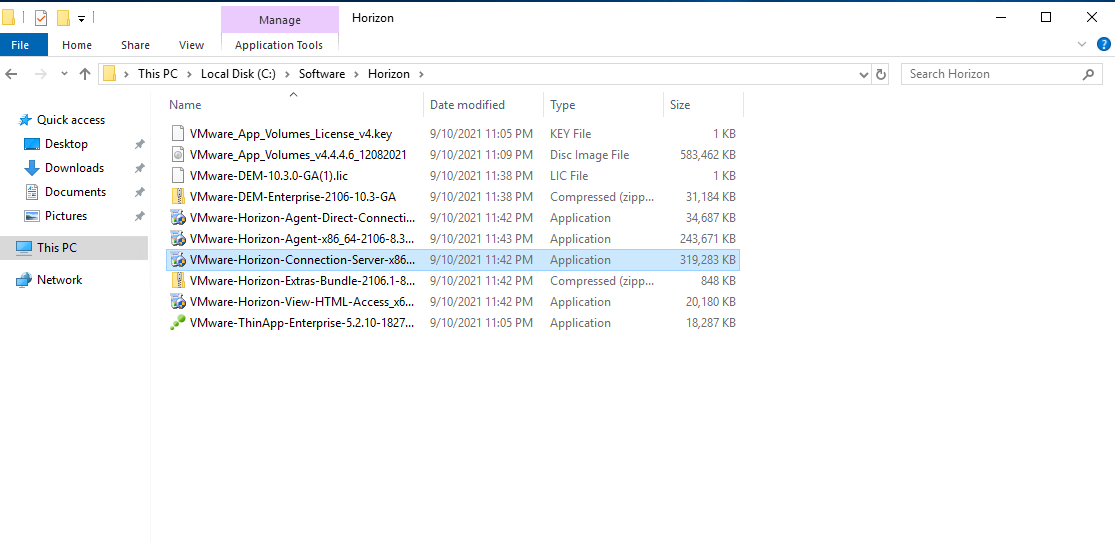Unpin Pictures from Quick access

[x=139, y=216]
